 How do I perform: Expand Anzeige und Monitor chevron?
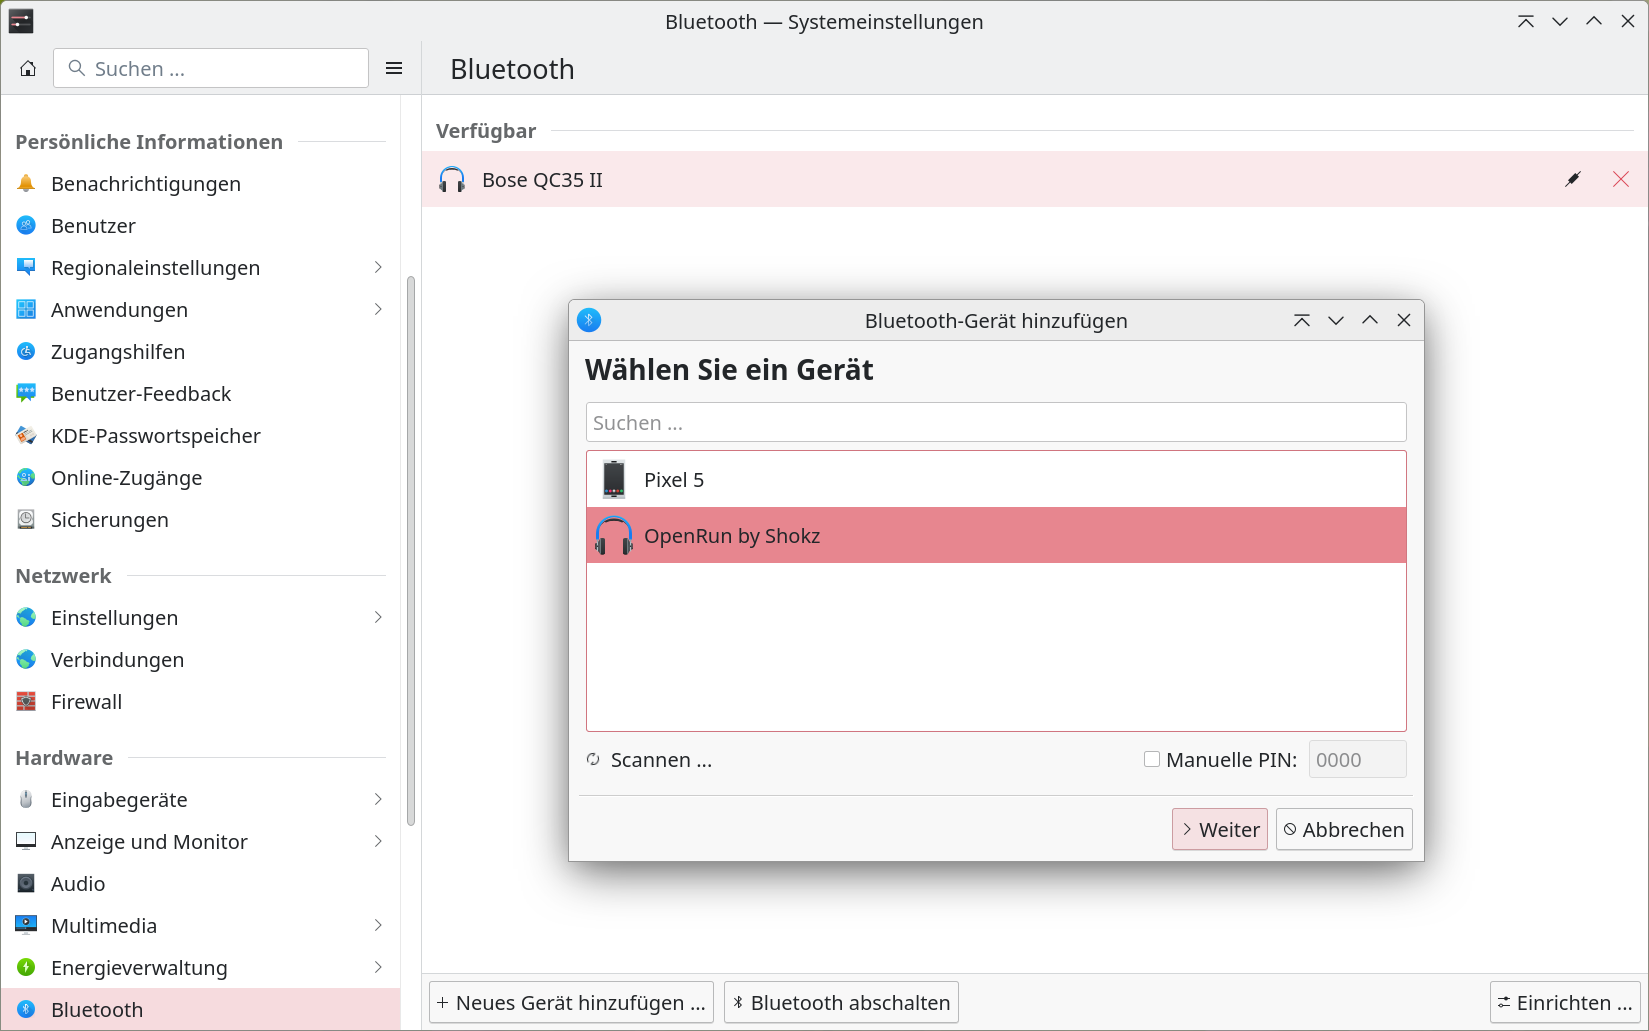378,841
